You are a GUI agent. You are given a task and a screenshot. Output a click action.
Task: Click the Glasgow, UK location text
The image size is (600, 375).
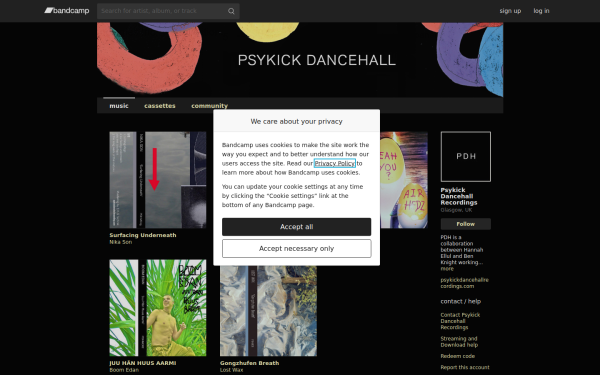[x=456, y=210]
